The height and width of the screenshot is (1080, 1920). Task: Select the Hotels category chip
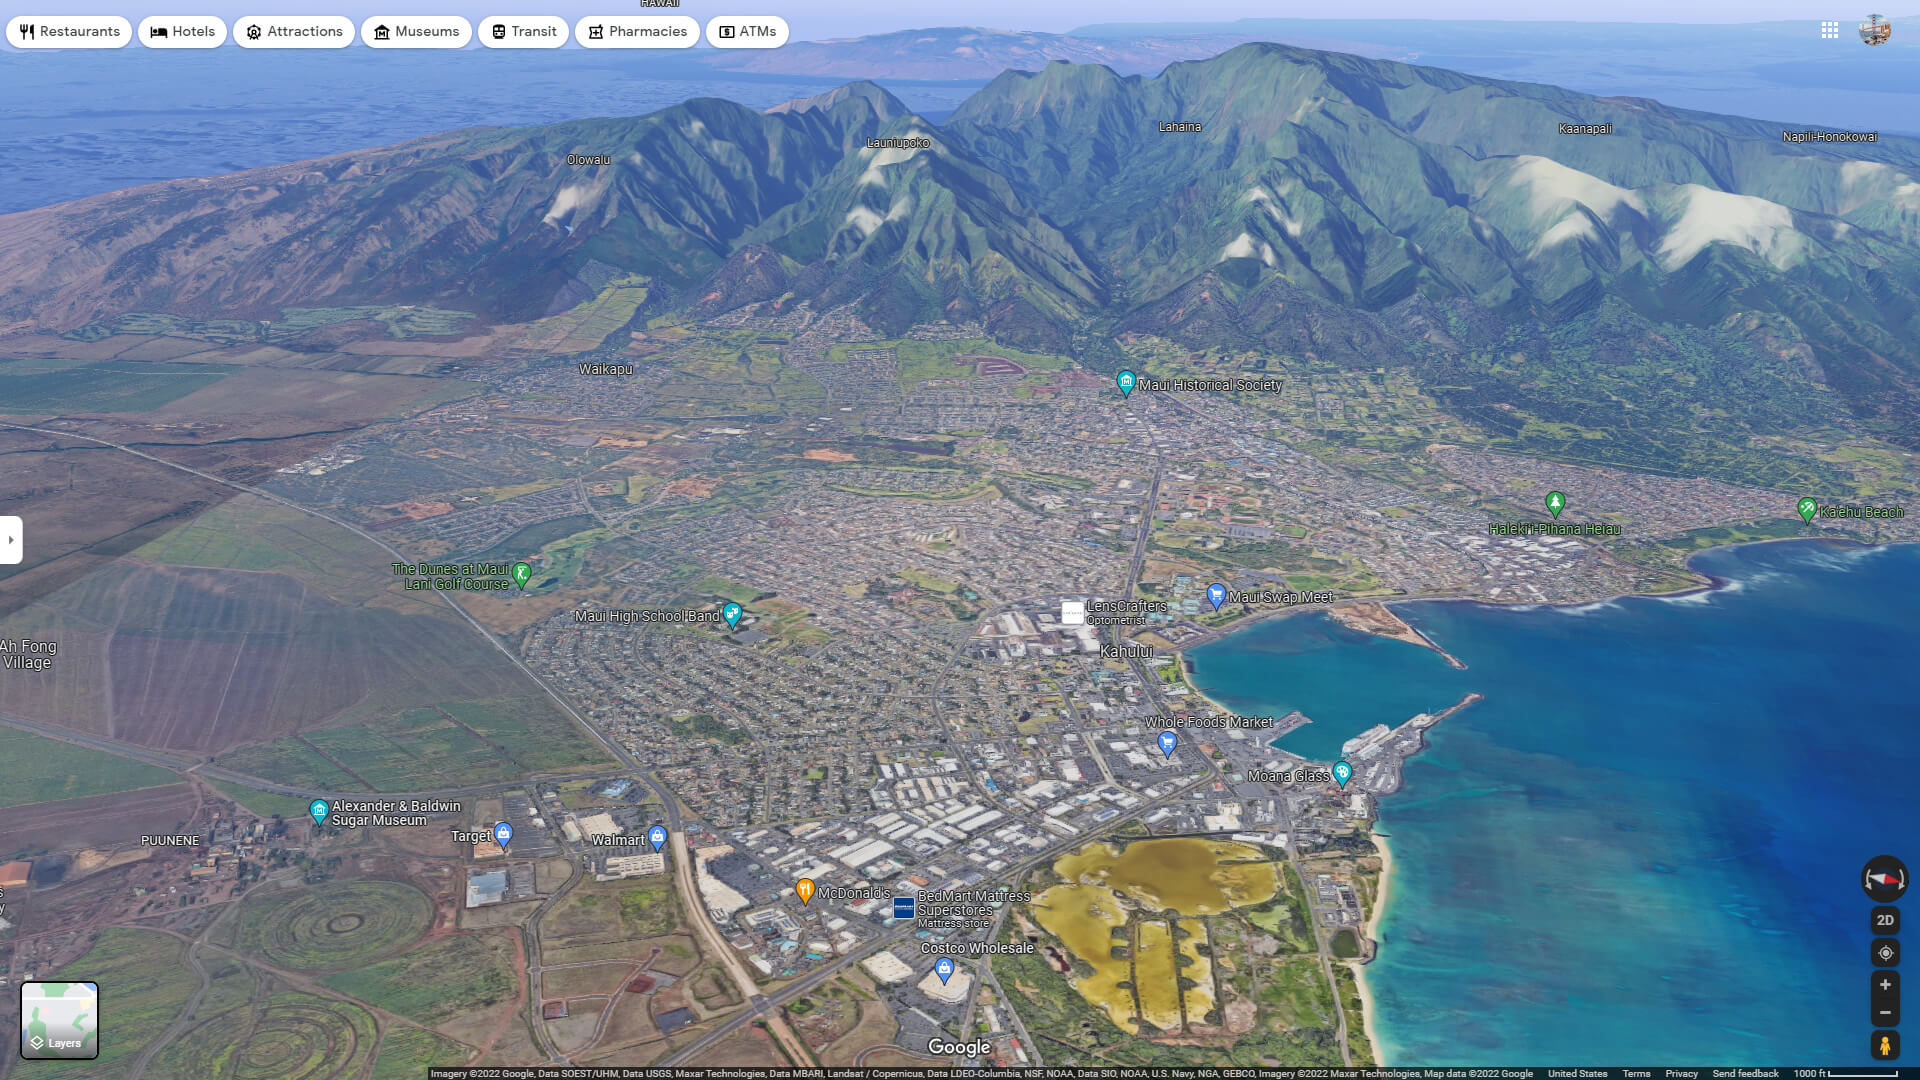182,31
